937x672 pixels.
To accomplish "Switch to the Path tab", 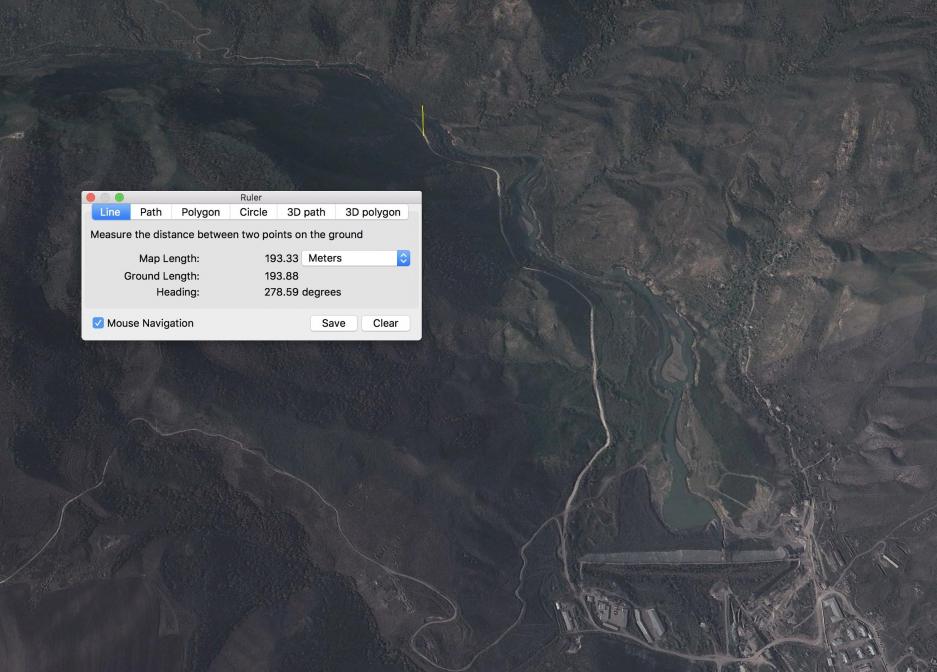I will (150, 212).
